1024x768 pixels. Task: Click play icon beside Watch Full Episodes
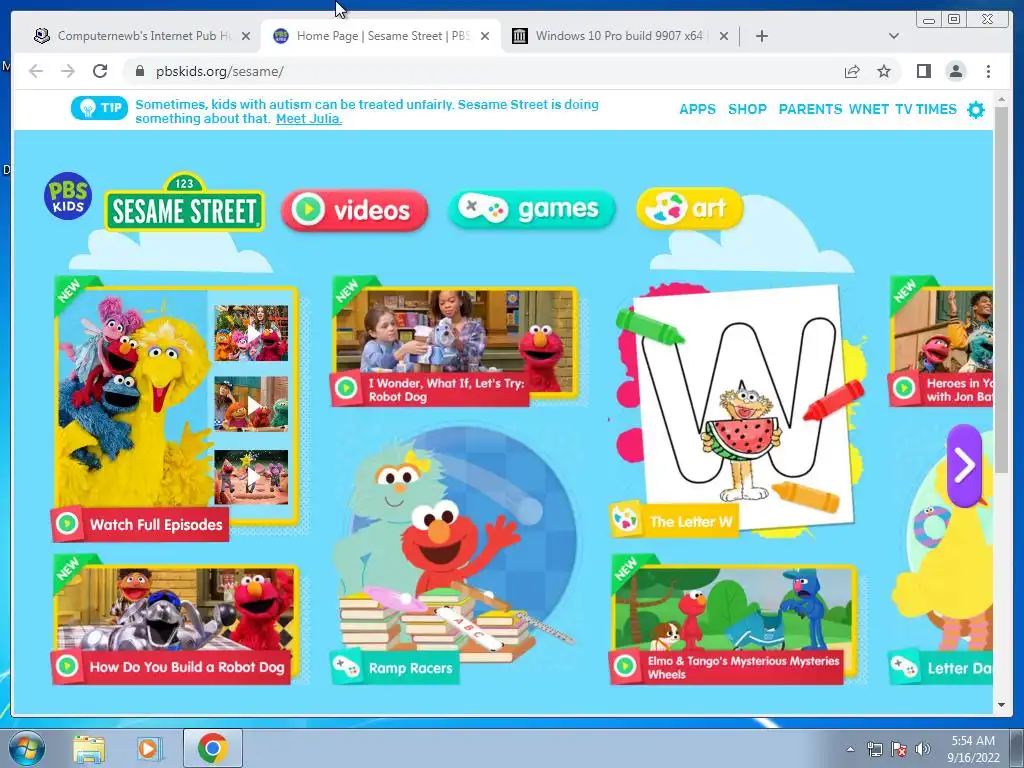point(67,524)
